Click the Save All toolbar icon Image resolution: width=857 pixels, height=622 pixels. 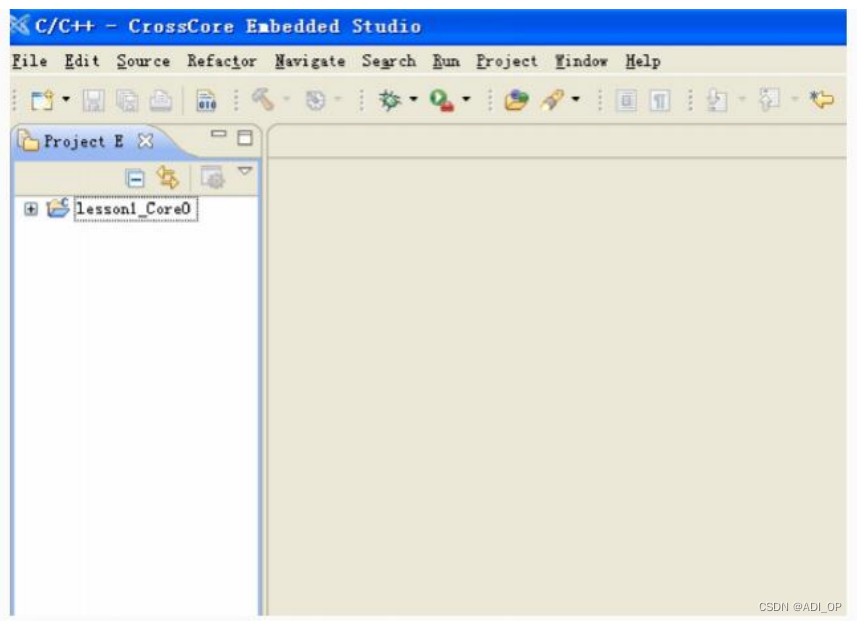click(x=127, y=101)
